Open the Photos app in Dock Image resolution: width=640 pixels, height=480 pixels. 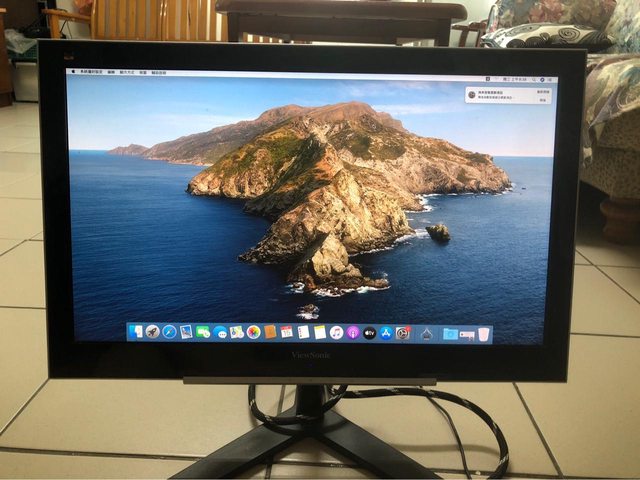(x=254, y=332)
